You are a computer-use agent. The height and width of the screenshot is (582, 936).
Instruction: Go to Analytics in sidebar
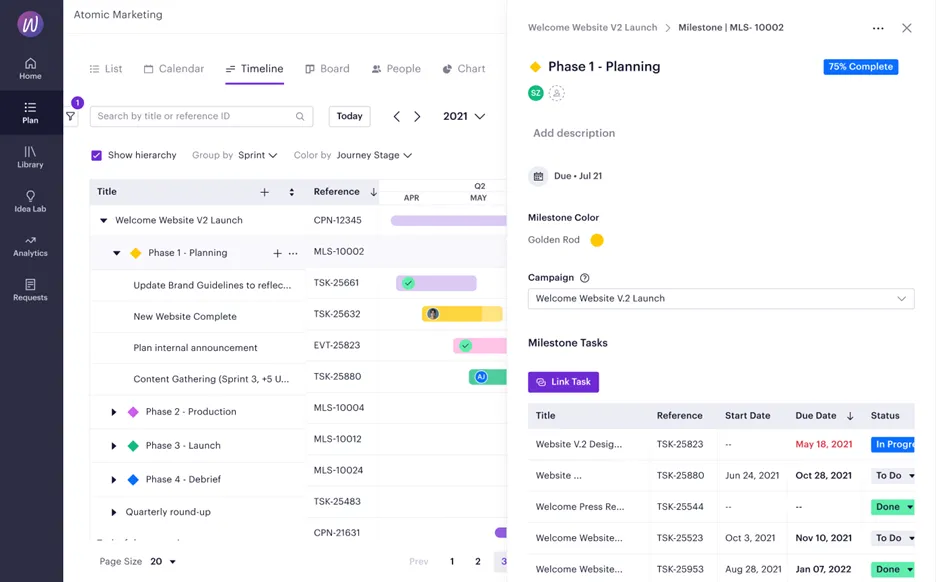pyautogui.click(x=30, y=246)
